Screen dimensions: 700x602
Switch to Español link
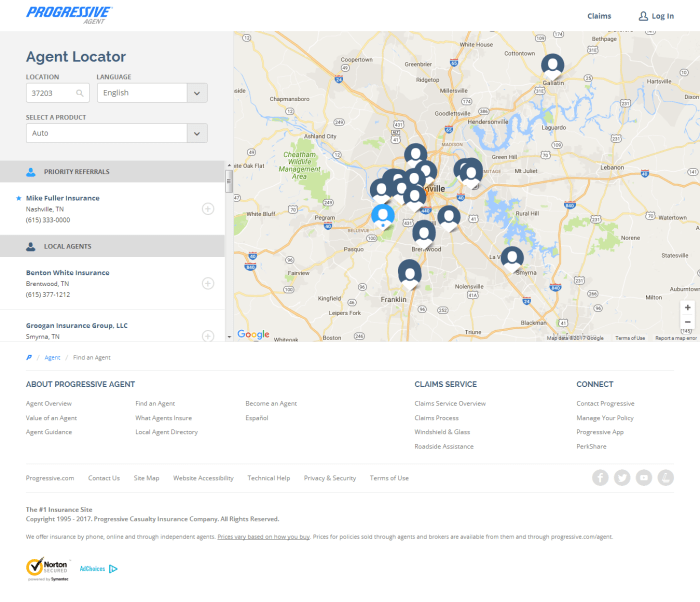tap(257, 418)
